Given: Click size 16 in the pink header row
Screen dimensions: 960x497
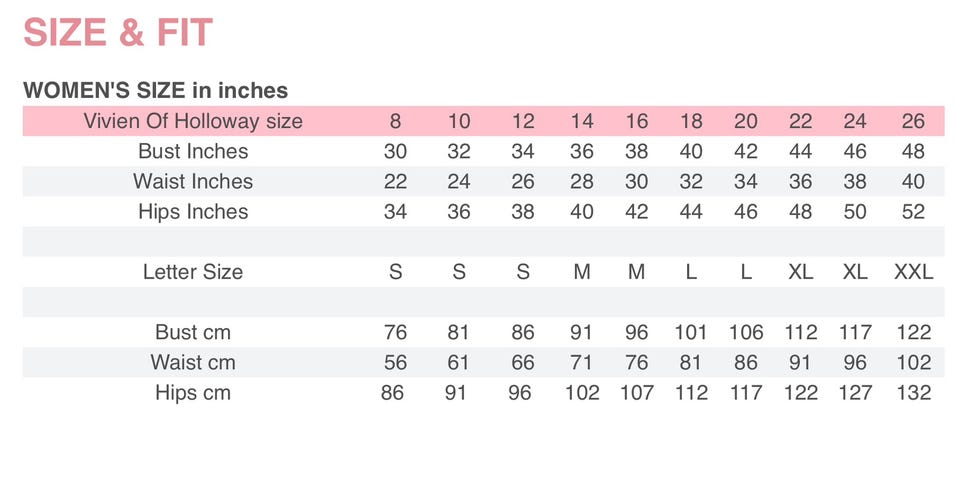Looking at the screenshot, I should [637, 122].
